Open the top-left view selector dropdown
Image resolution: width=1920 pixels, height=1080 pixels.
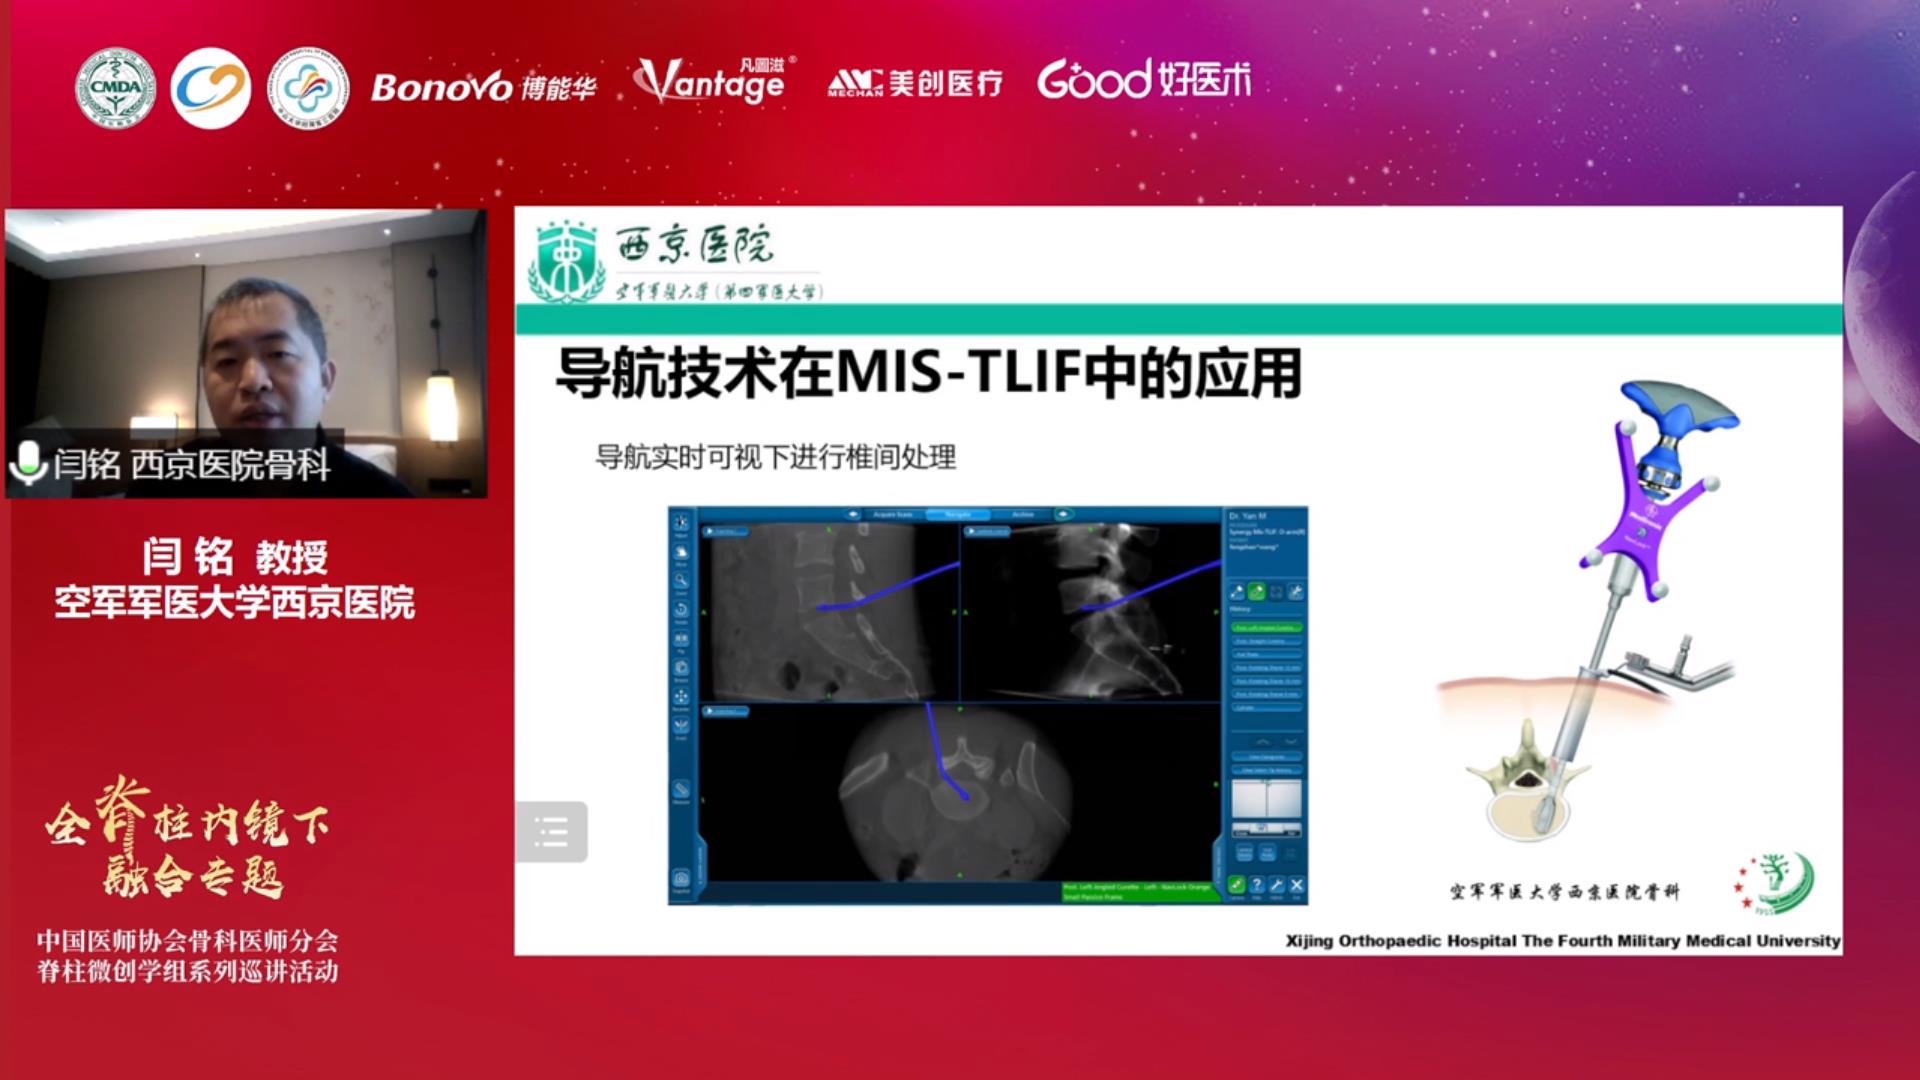725,531
